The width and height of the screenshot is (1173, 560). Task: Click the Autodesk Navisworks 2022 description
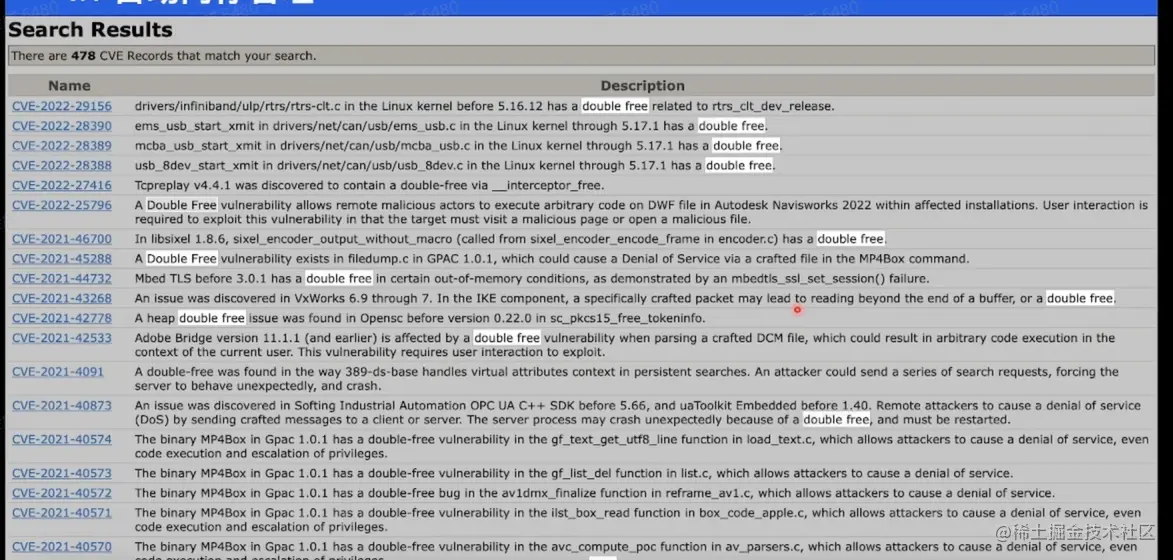coord(641,212)
